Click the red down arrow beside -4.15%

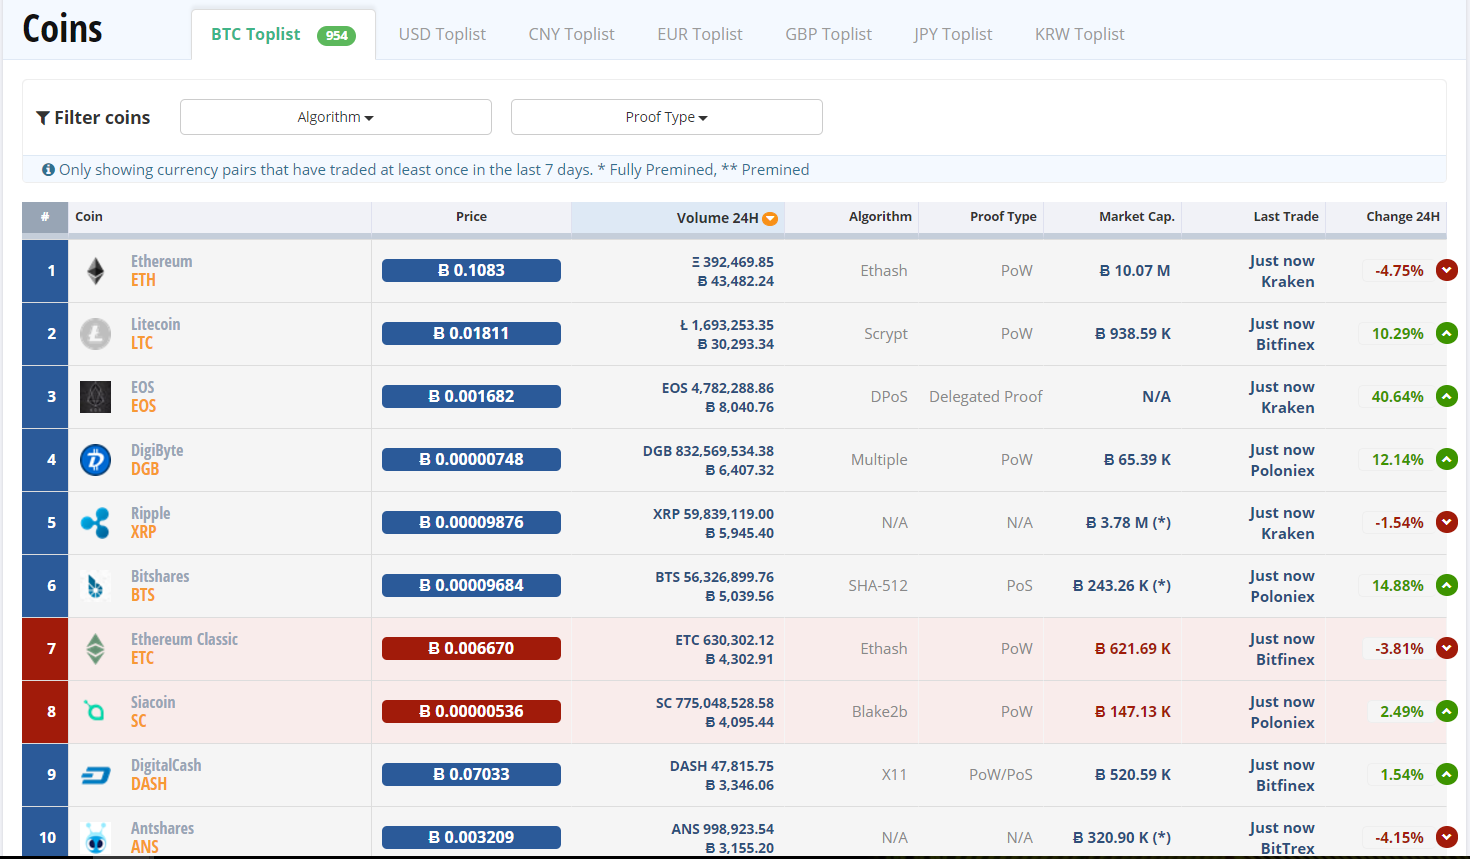coord(1447,837)
